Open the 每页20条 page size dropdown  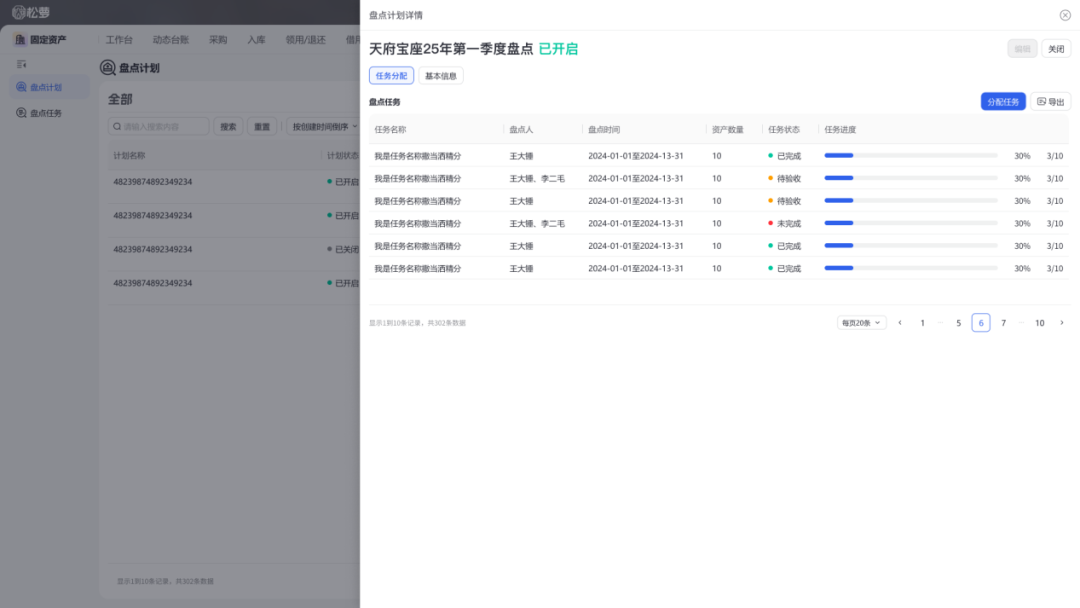coord(861,323)
